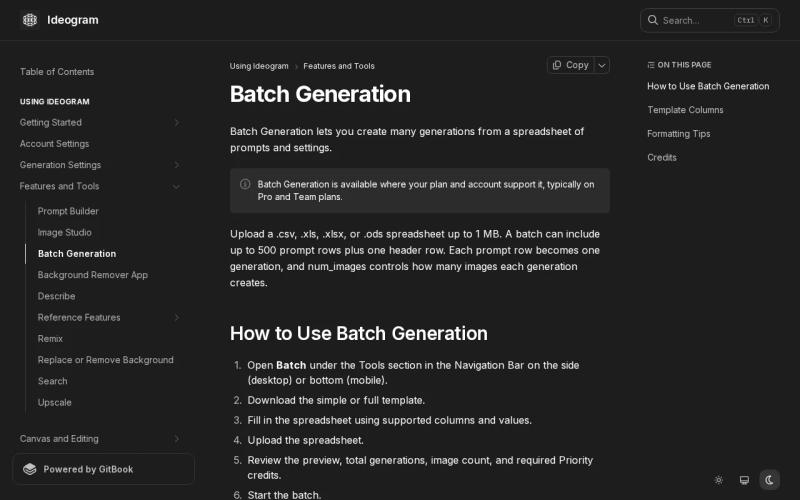Open the Image Studio page
800x500 pixels.
click(x=64, y=233)
